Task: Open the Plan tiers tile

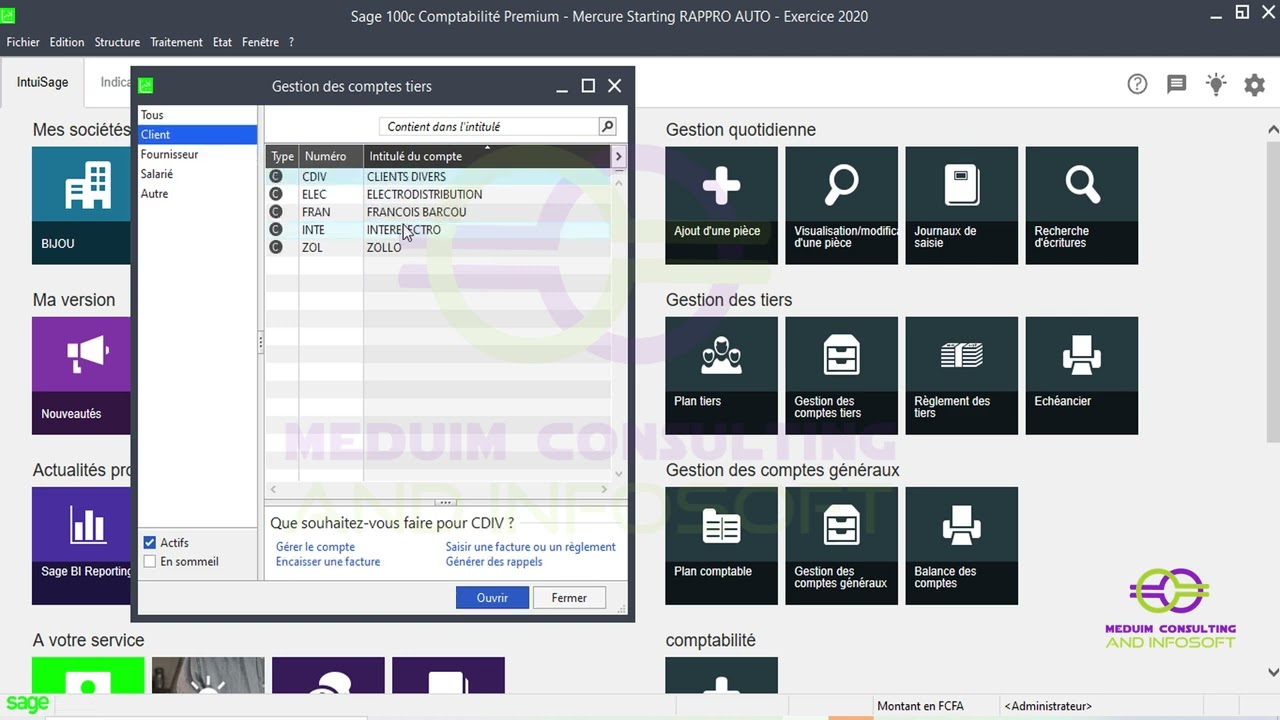Action: (x=721, y=375)
